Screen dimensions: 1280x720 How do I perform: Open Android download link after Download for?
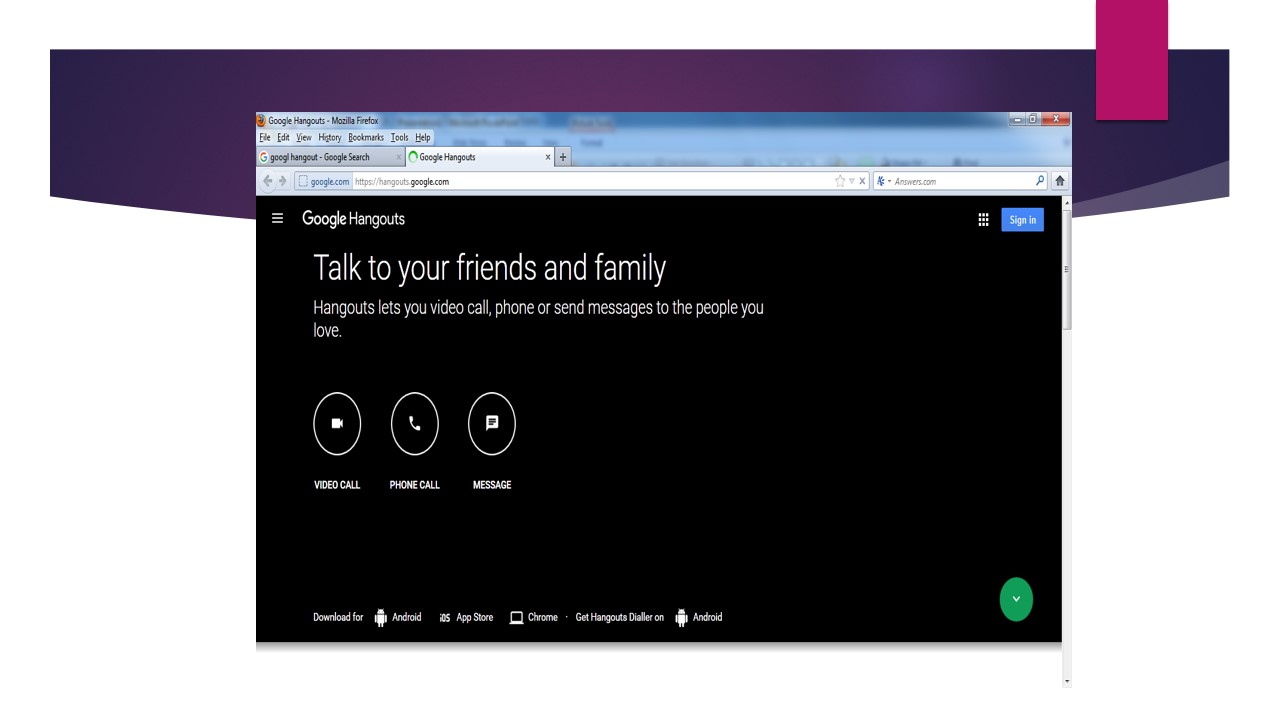pos(398,617)
